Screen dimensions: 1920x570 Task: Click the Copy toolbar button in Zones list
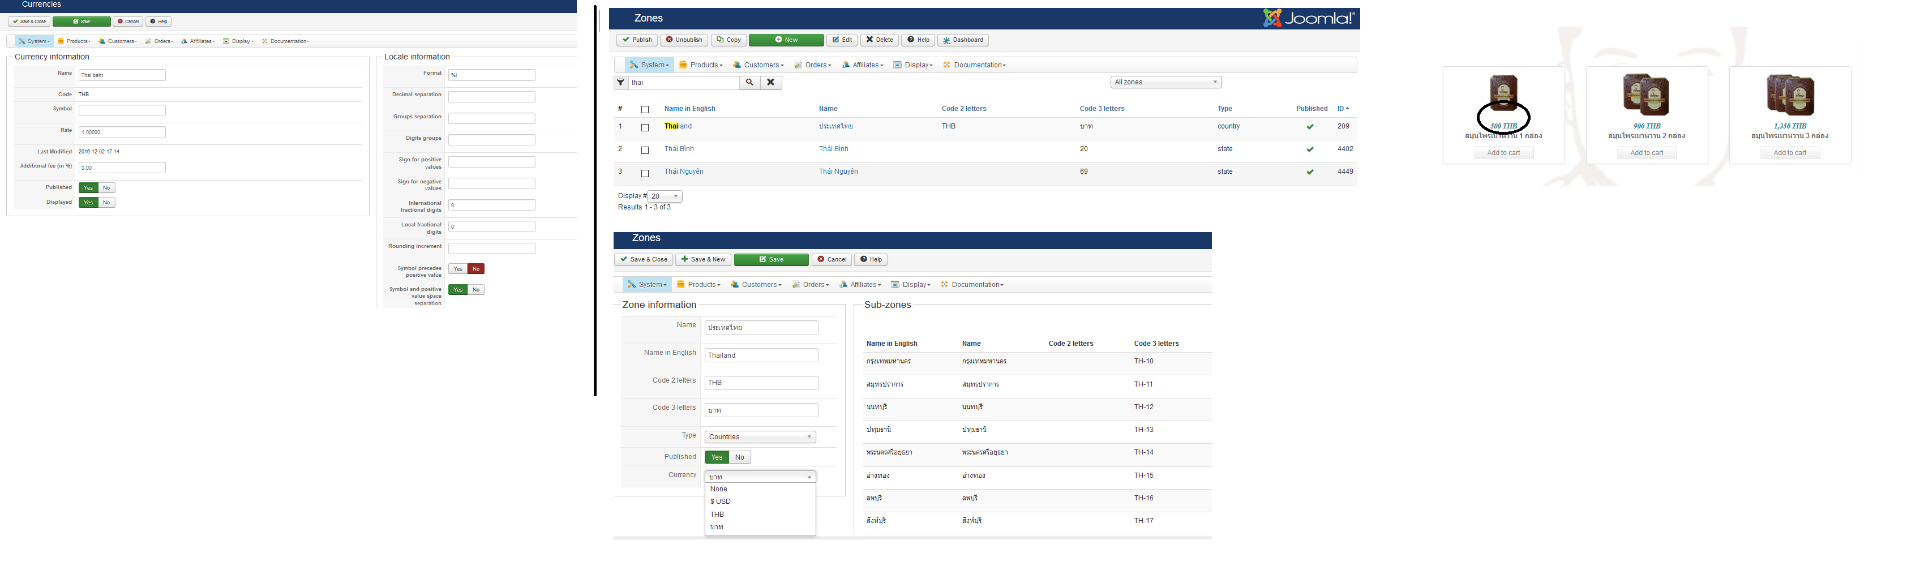coord(728,40)
